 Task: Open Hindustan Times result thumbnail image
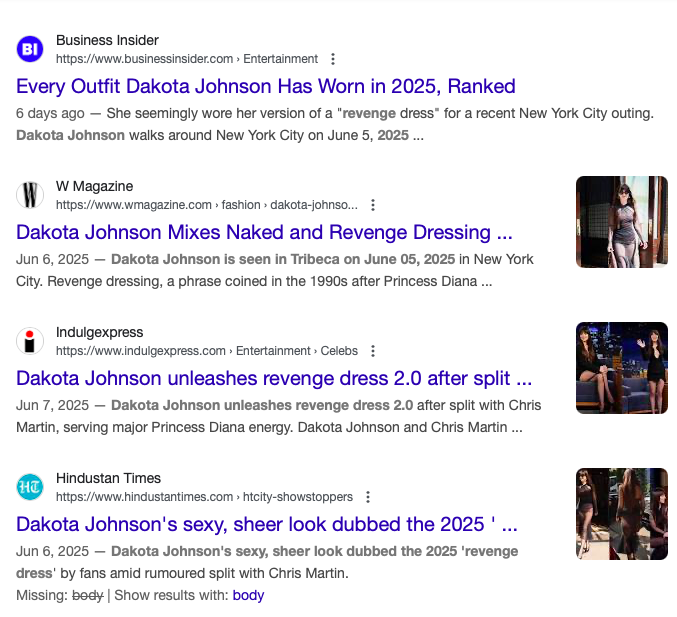(622, 514)
